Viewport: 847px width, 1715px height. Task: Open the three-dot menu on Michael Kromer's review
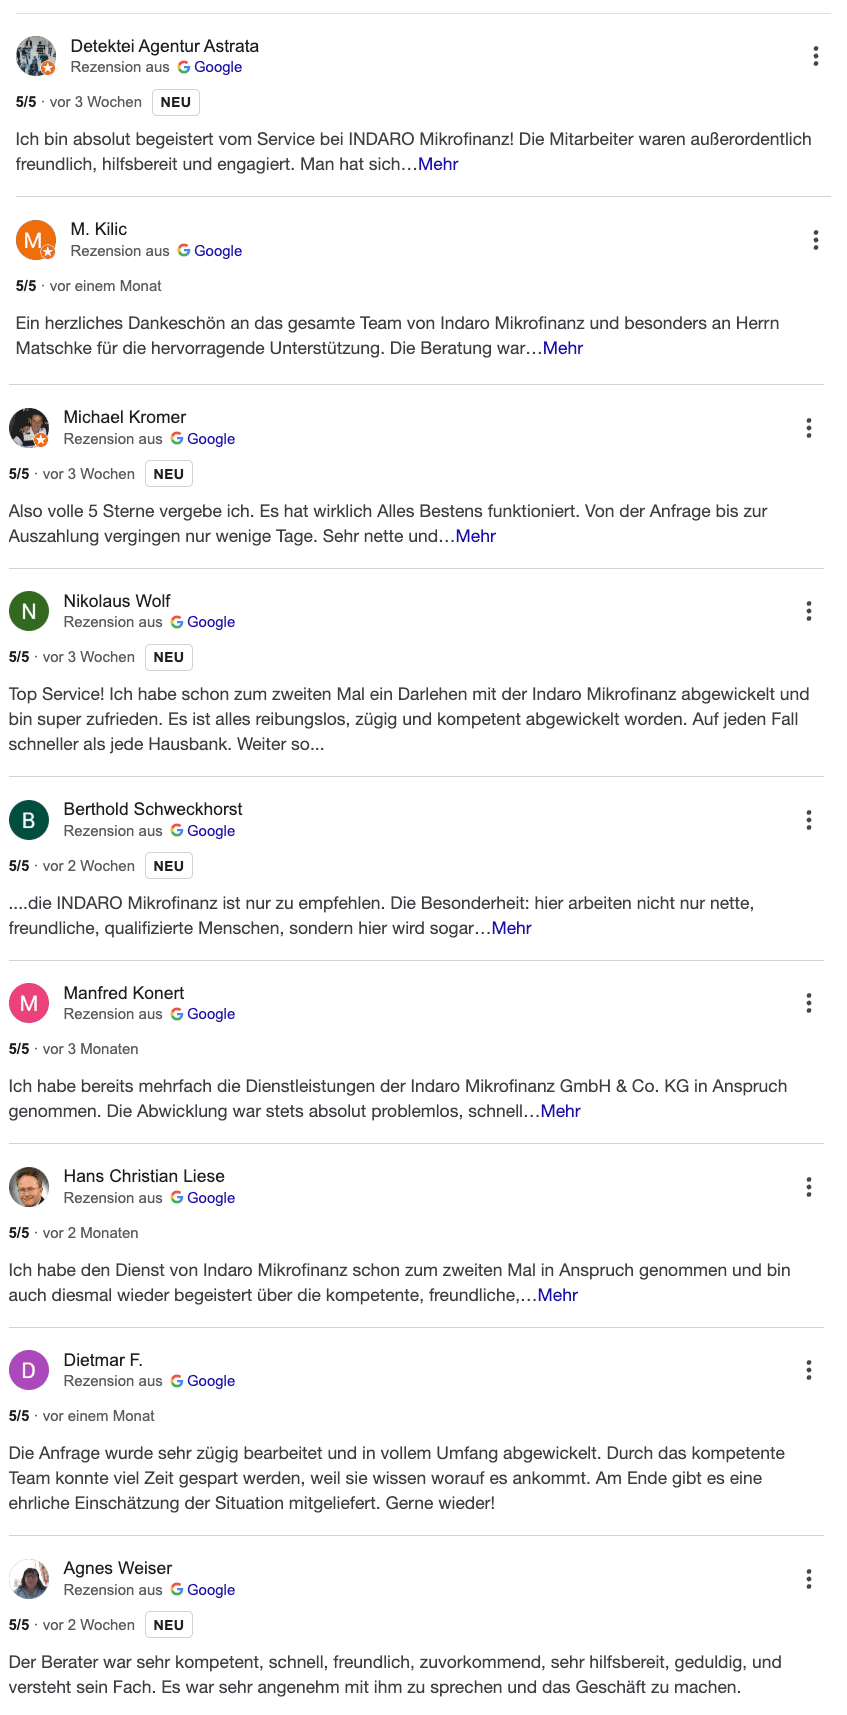point(808,428)
